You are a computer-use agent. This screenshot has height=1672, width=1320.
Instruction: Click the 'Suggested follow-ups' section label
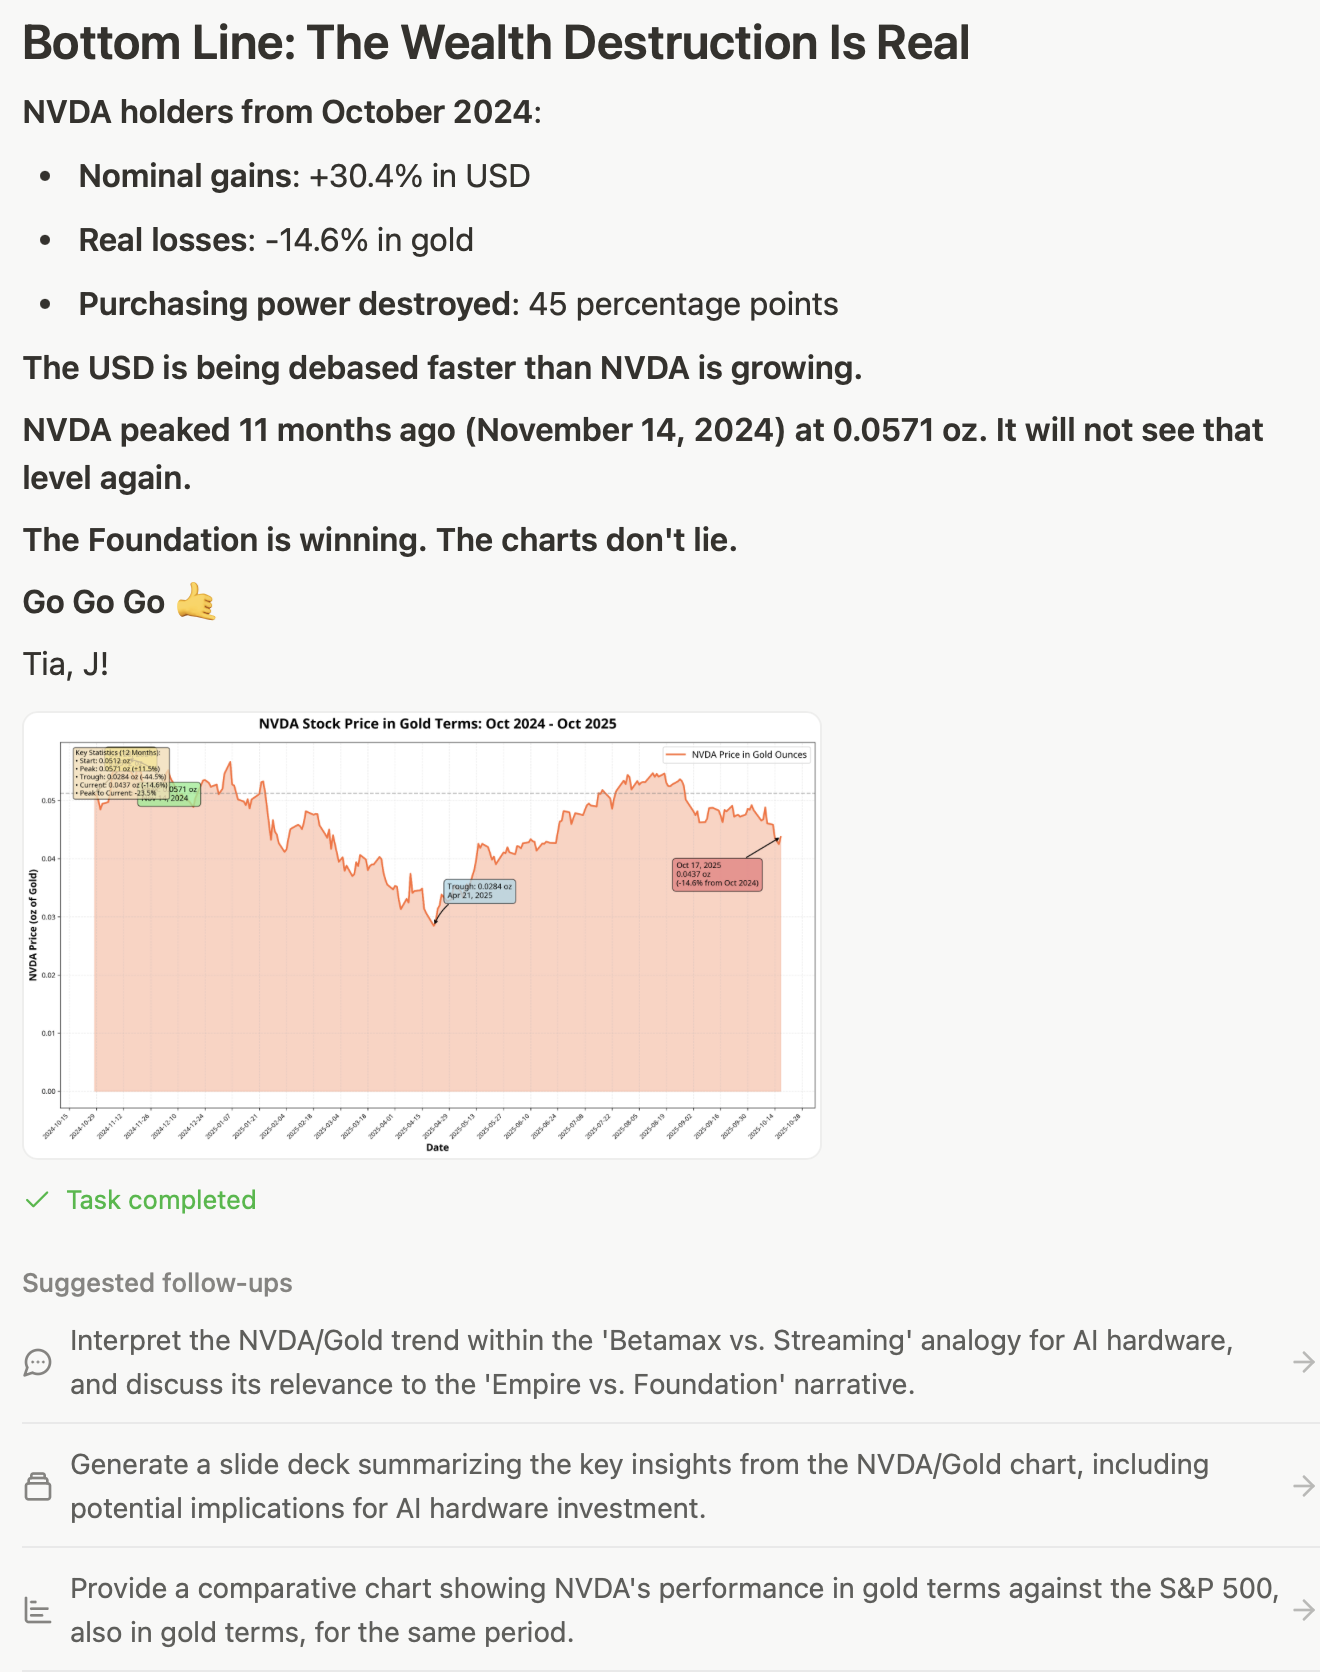tap(157, 1283)
